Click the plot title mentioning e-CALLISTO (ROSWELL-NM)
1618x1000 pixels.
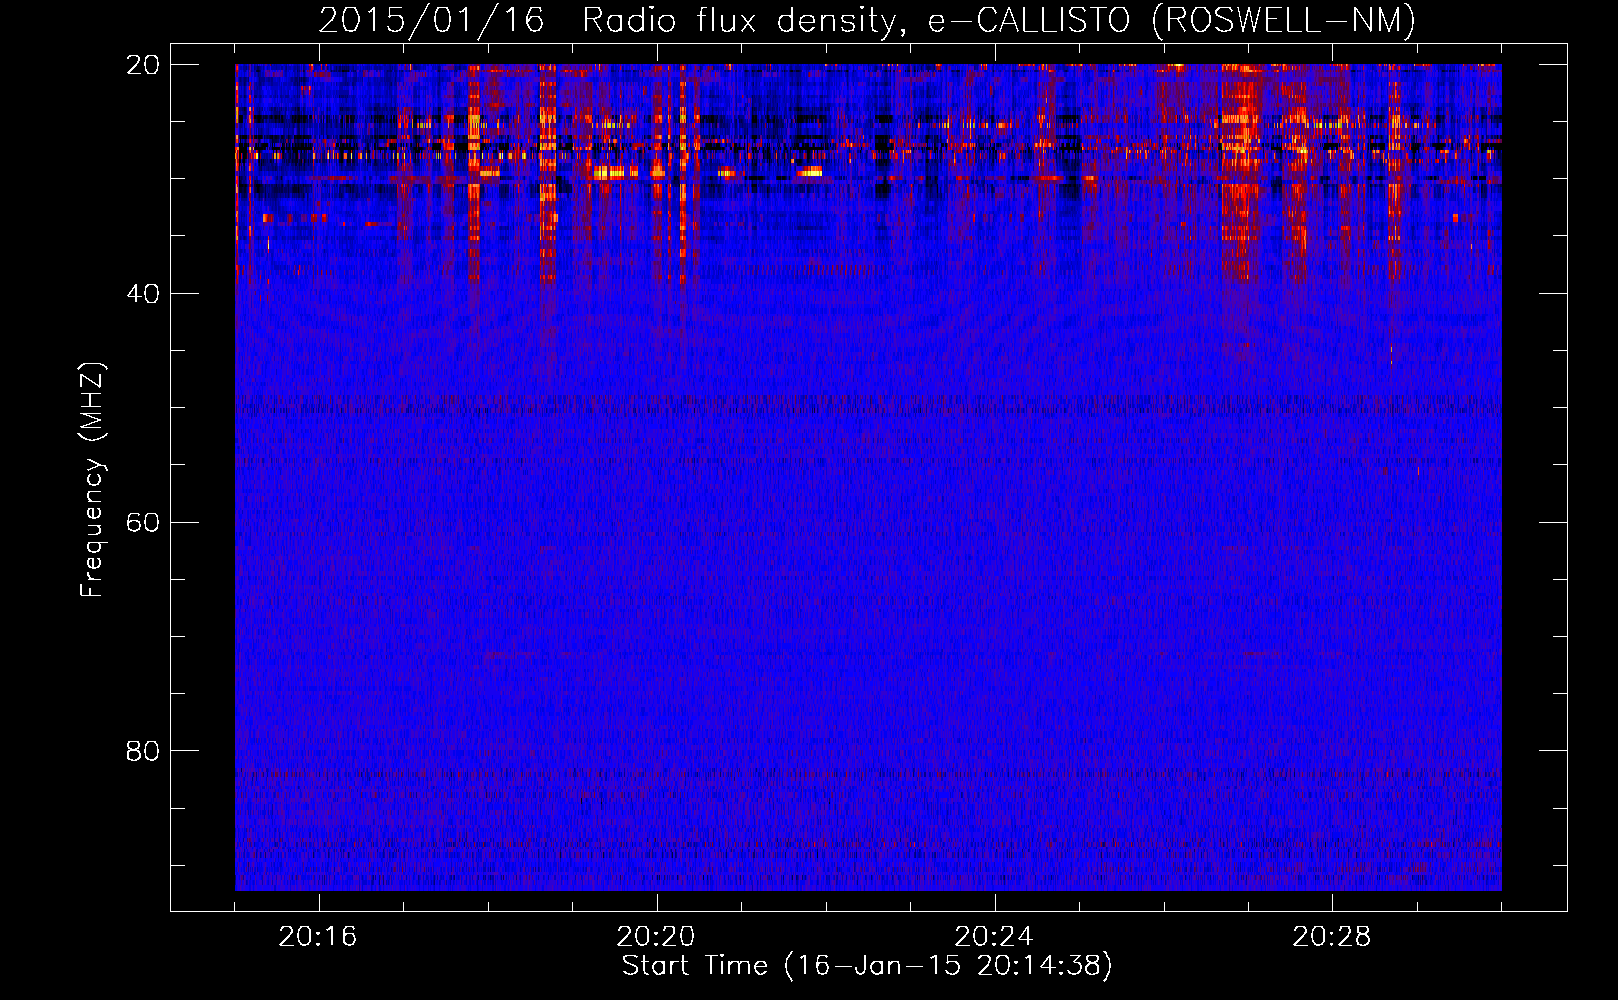point(867,20)
